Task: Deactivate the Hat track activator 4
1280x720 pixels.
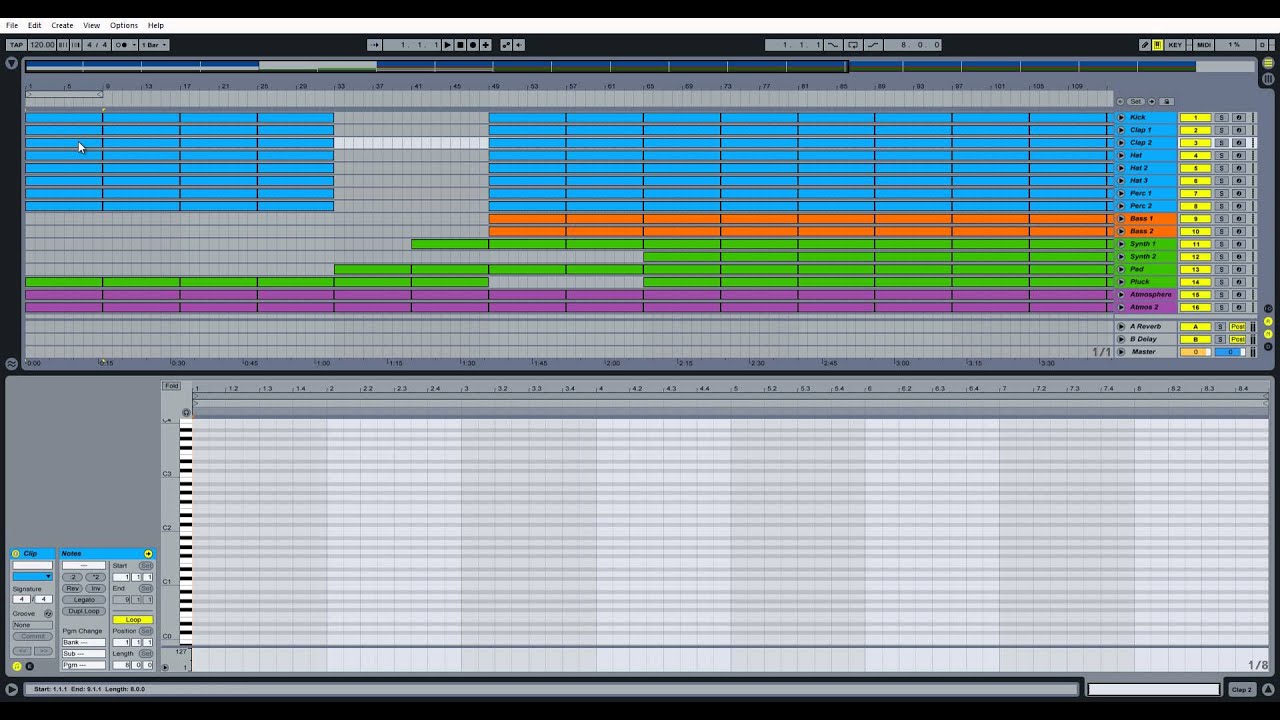Action: click(x=1195, y=156)
